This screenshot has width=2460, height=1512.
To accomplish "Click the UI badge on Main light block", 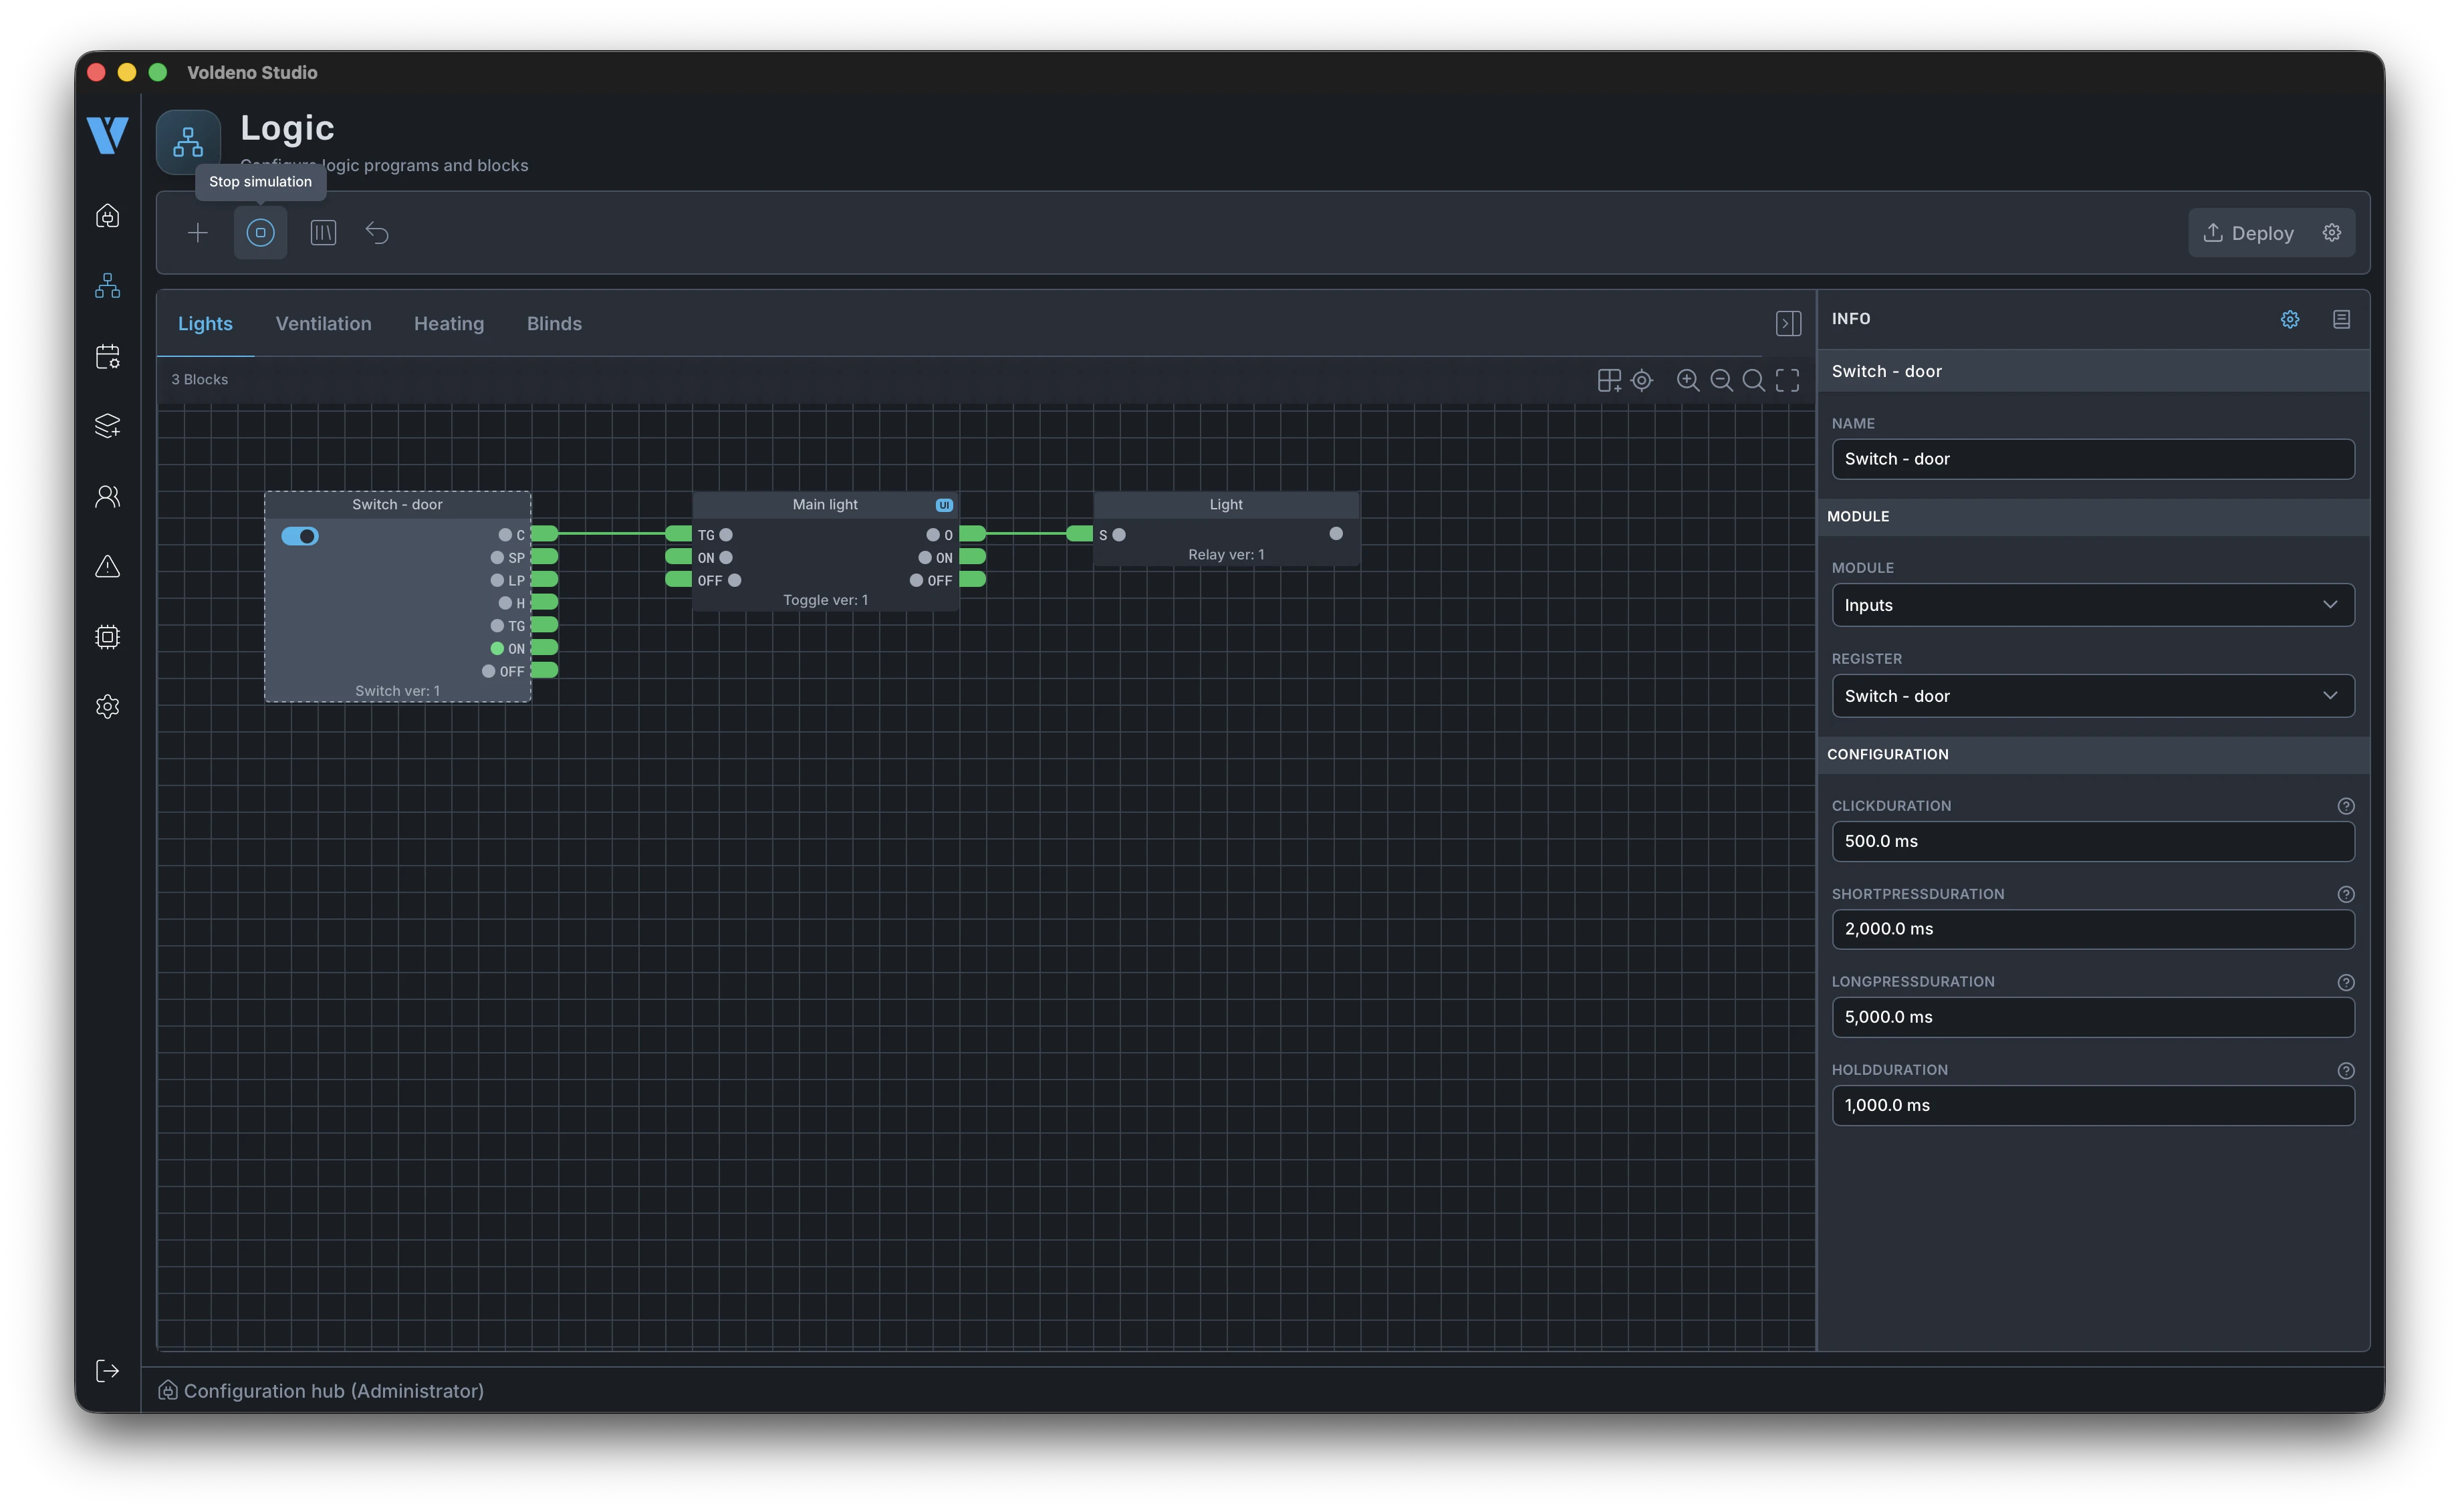I will point(944,505).
